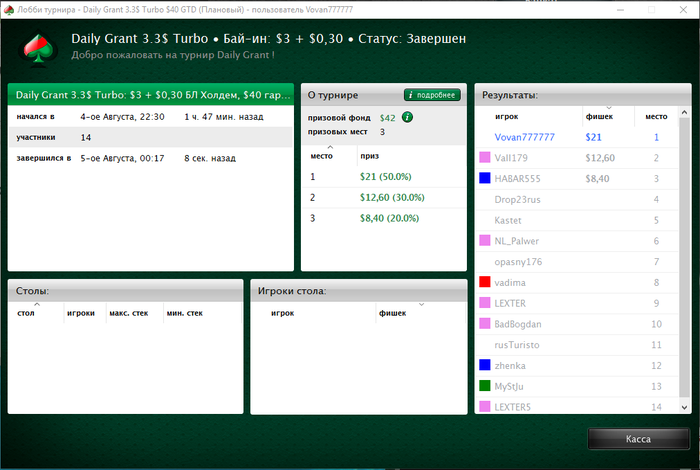Select first place prize '$21 (50.0%)'
700x470 pixels.
[x=386, y=177]
